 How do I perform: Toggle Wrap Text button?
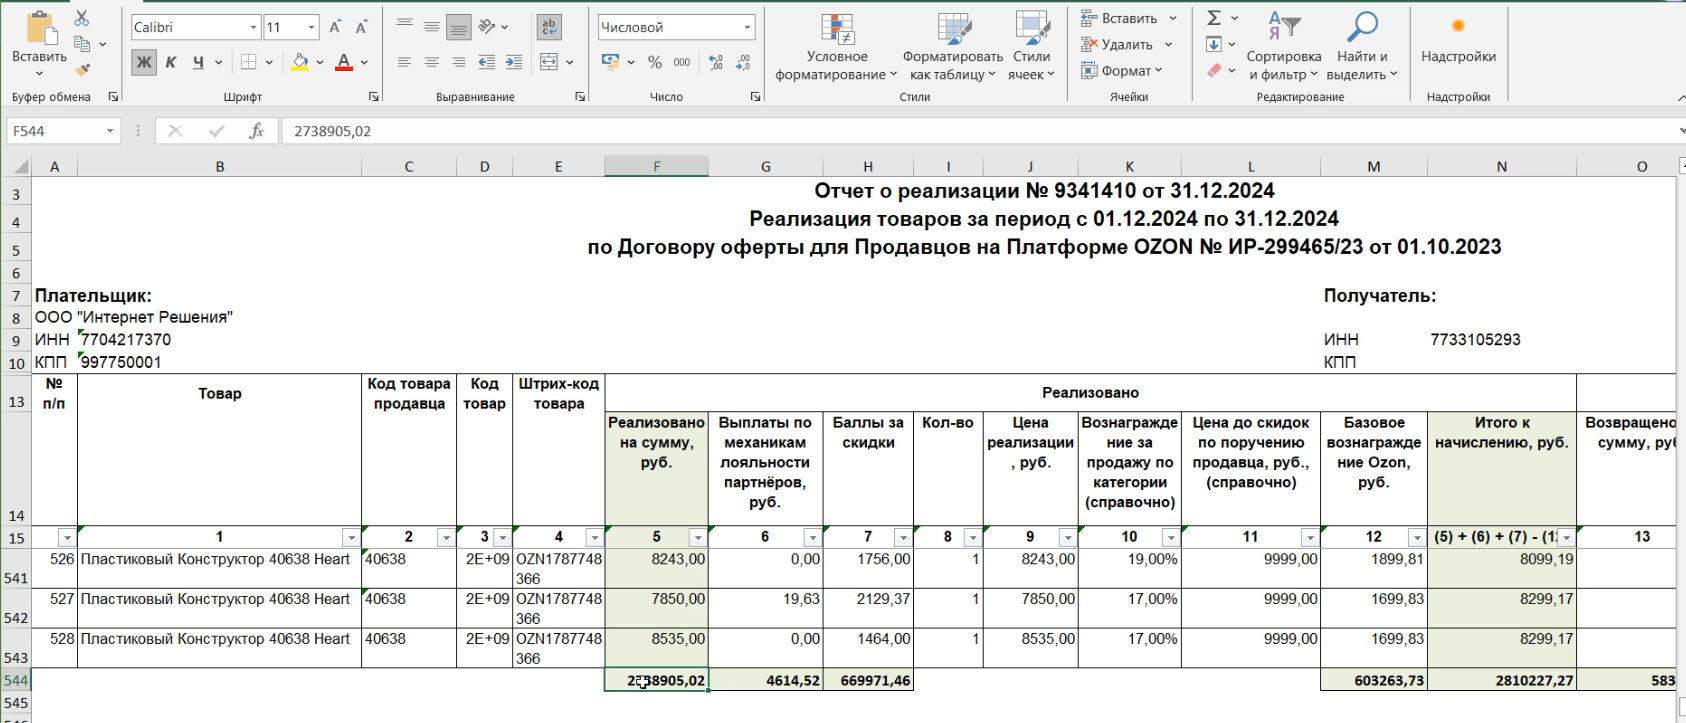tap(548, 27)
